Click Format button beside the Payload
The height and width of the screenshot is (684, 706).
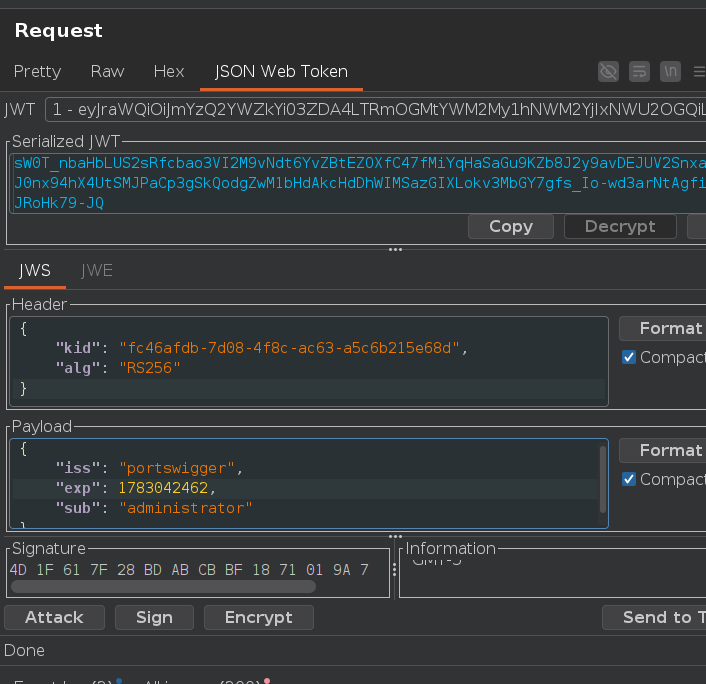pyautogui.click(x=663, y=451)
